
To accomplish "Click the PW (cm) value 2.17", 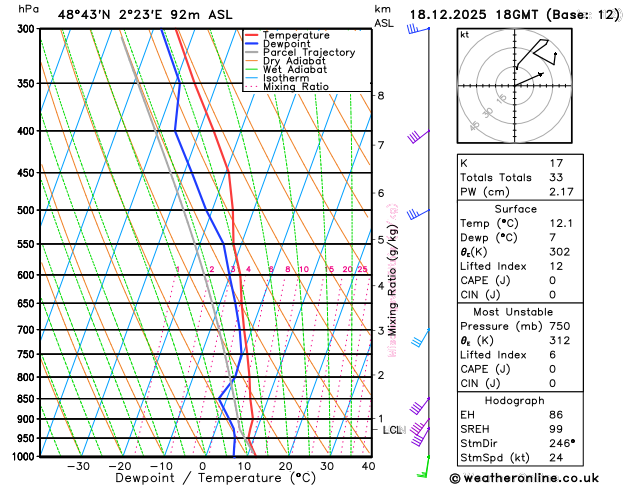I will [561, 192].
